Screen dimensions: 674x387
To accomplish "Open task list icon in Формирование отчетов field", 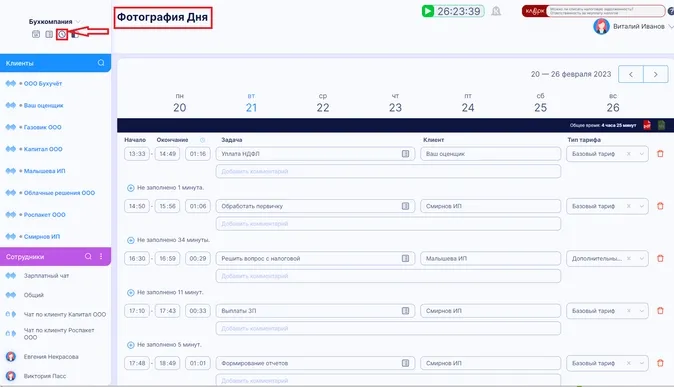I will (x=405, y=363).
